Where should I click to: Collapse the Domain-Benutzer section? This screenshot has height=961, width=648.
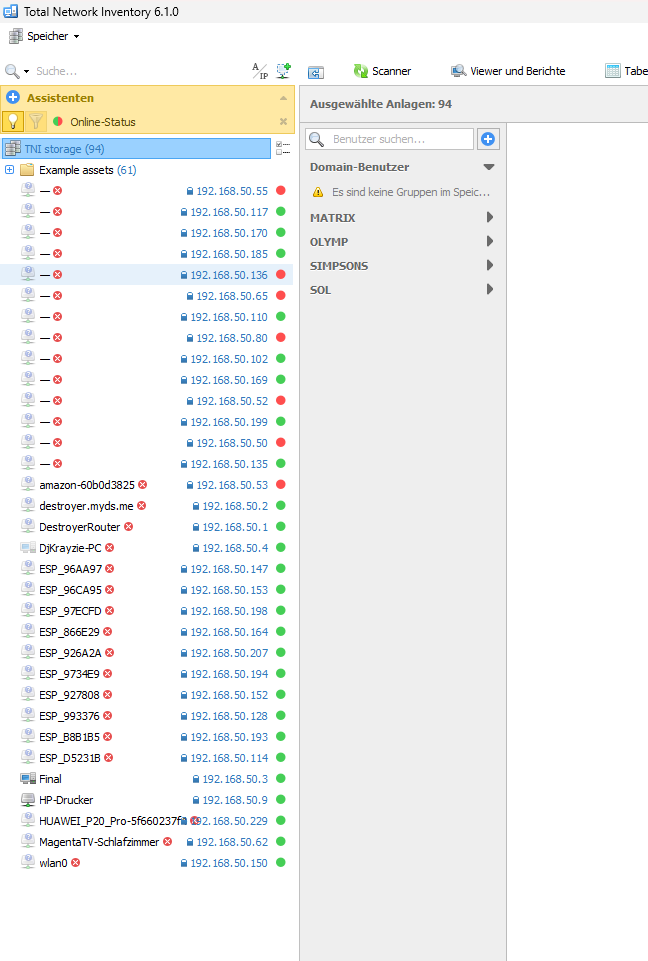coord(489,167)
